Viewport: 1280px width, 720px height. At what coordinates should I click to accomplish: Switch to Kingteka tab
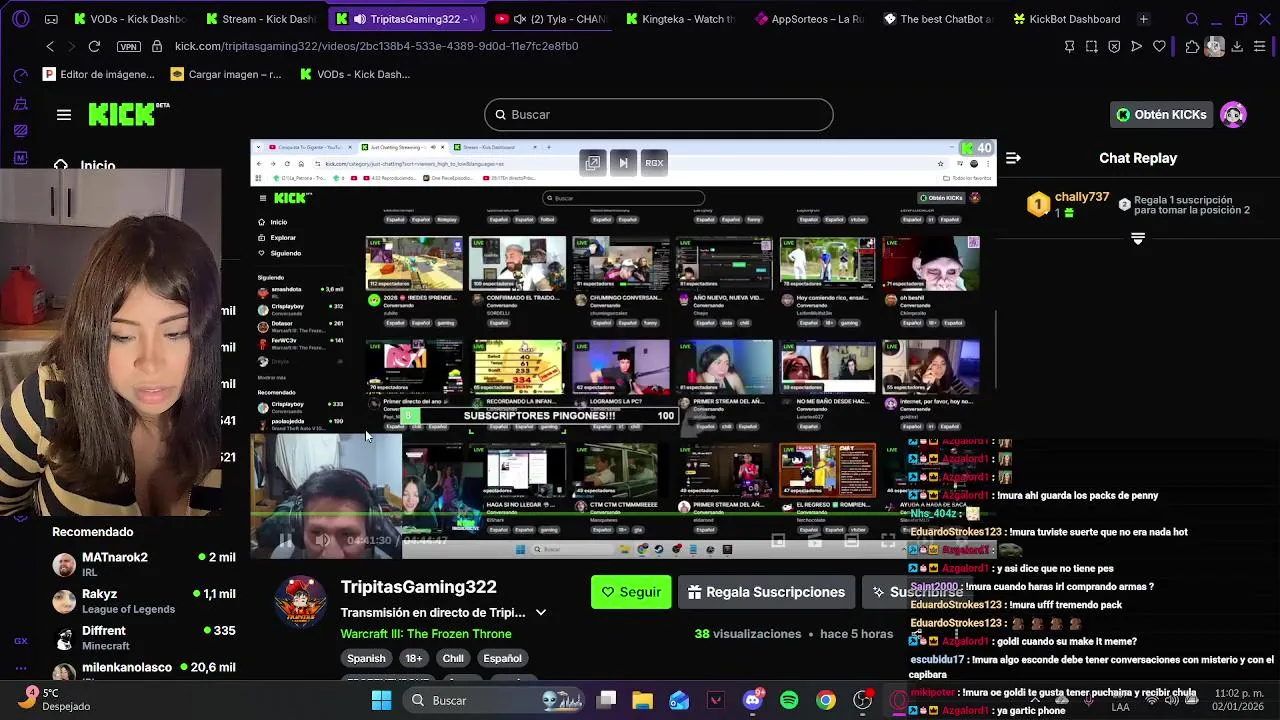point(680,19)
